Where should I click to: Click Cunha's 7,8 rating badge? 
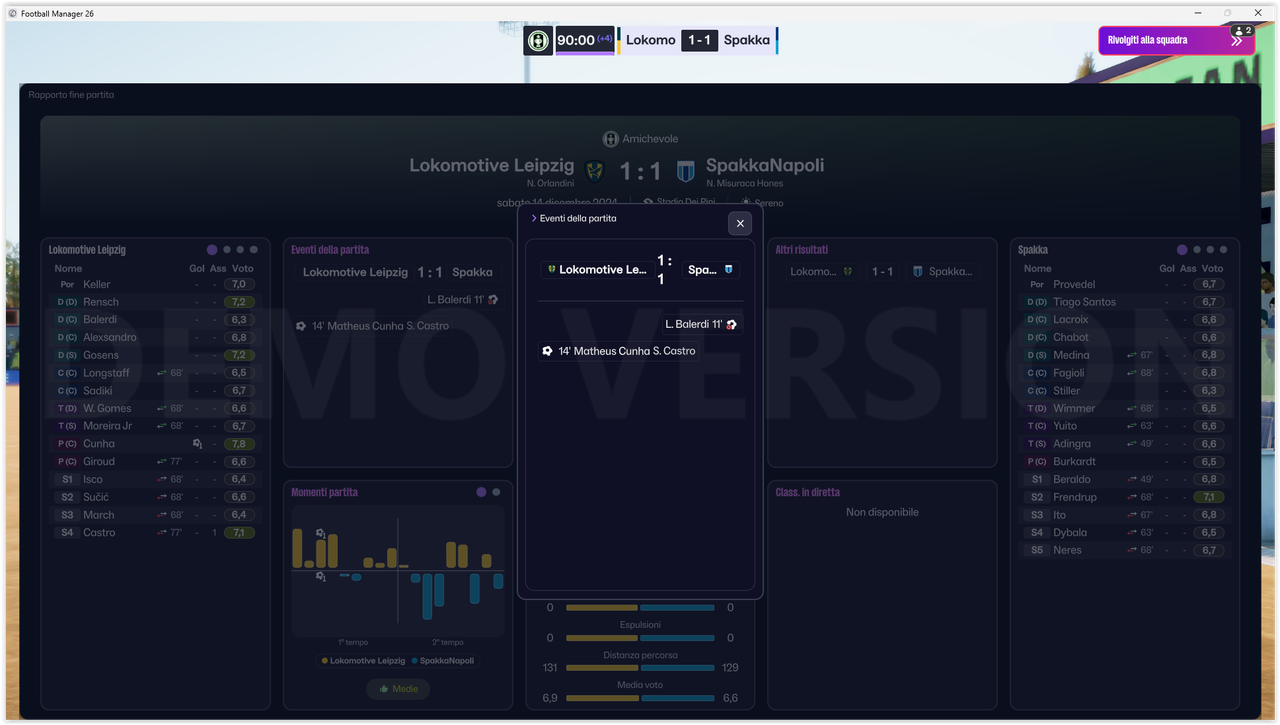tap(240, 444)
